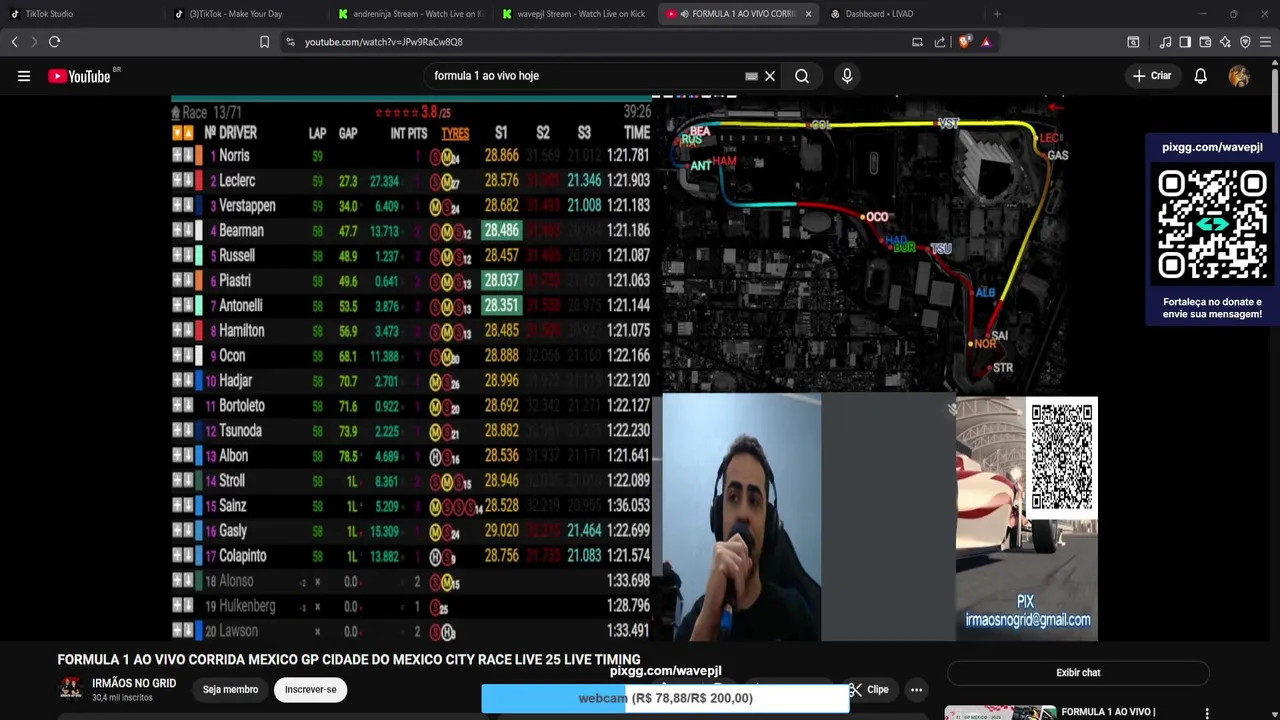Open the browser main menu
The height and width of the screenshot is (720, 1280).
click(1265, 42)
